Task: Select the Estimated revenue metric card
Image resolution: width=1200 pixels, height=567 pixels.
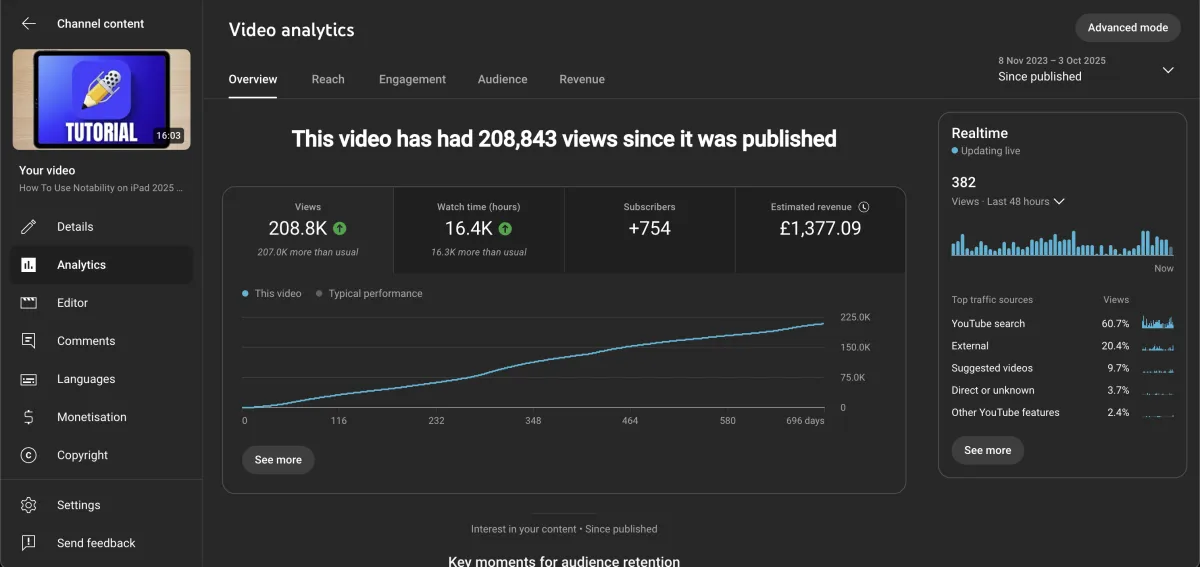Action: 820,230
